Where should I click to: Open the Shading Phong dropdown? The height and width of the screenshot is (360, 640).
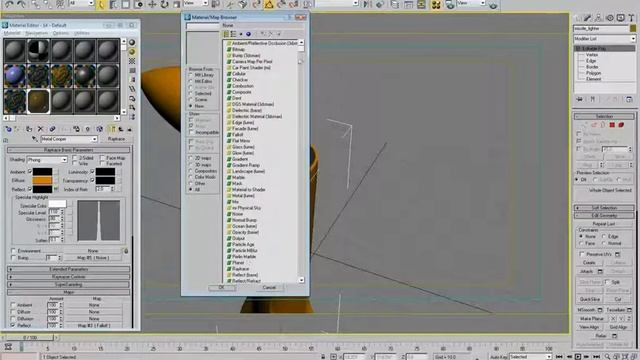pos(47,160)
